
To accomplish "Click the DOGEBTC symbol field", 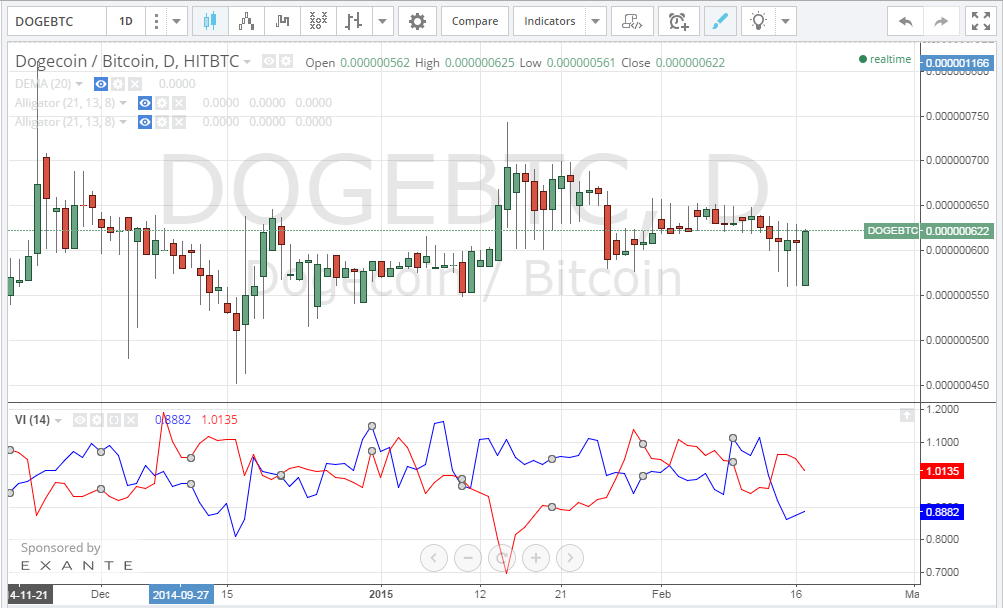I will coord(55,20).
